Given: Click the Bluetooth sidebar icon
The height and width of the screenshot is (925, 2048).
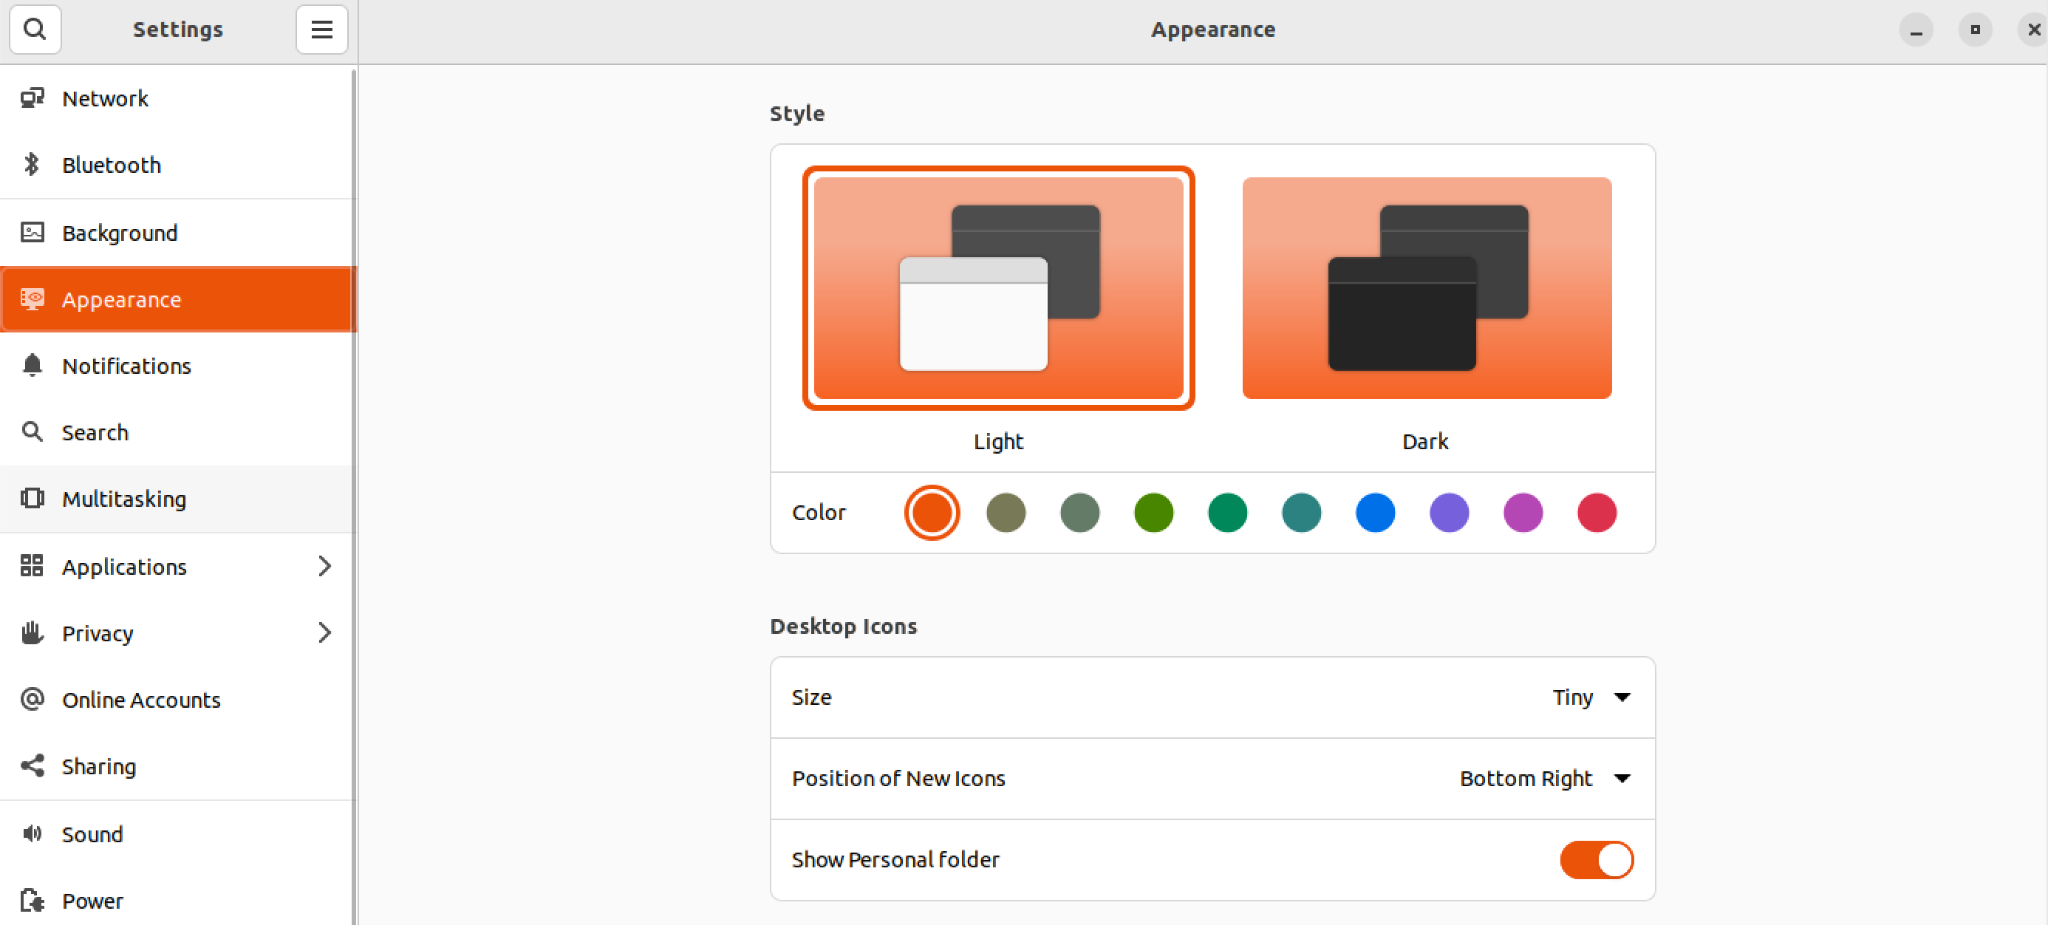Looking at the screenshot, I should [x=32, y=164].
